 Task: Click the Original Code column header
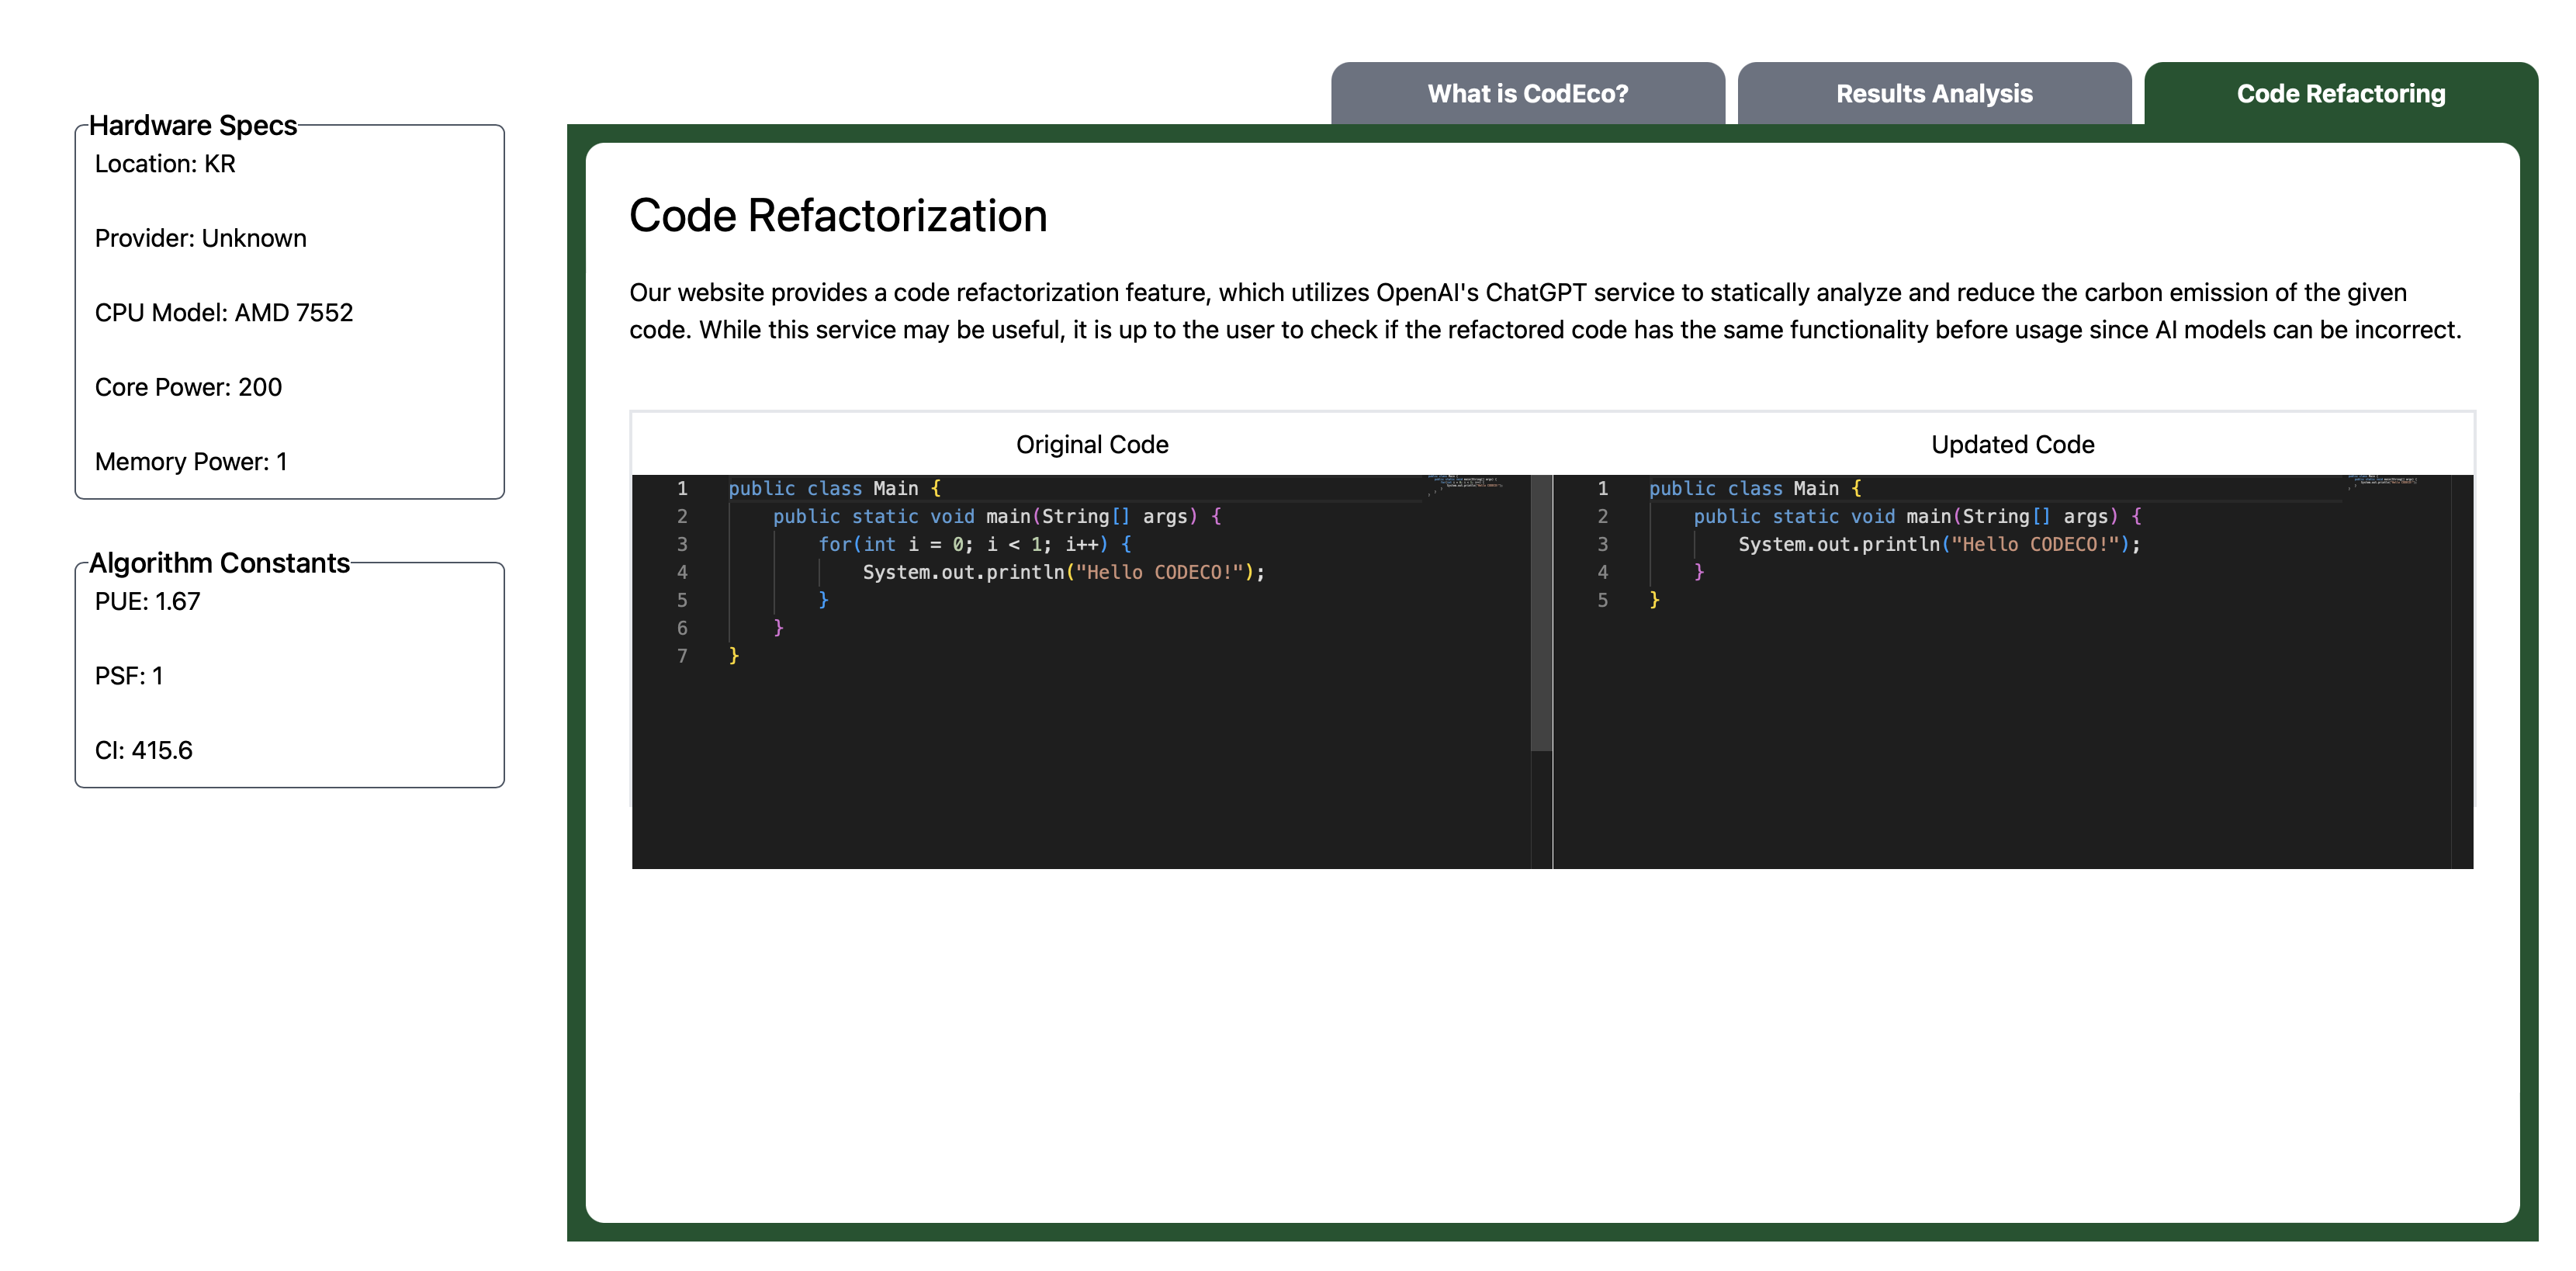point(1092,444)
